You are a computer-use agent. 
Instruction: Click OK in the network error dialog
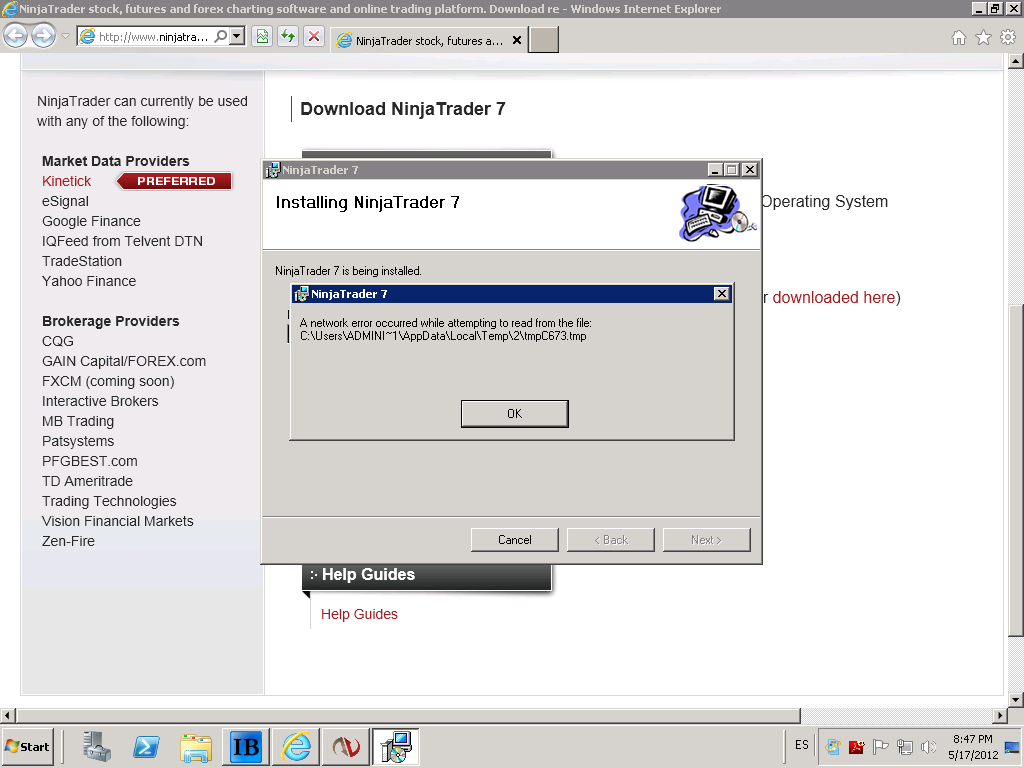(515, 414)
